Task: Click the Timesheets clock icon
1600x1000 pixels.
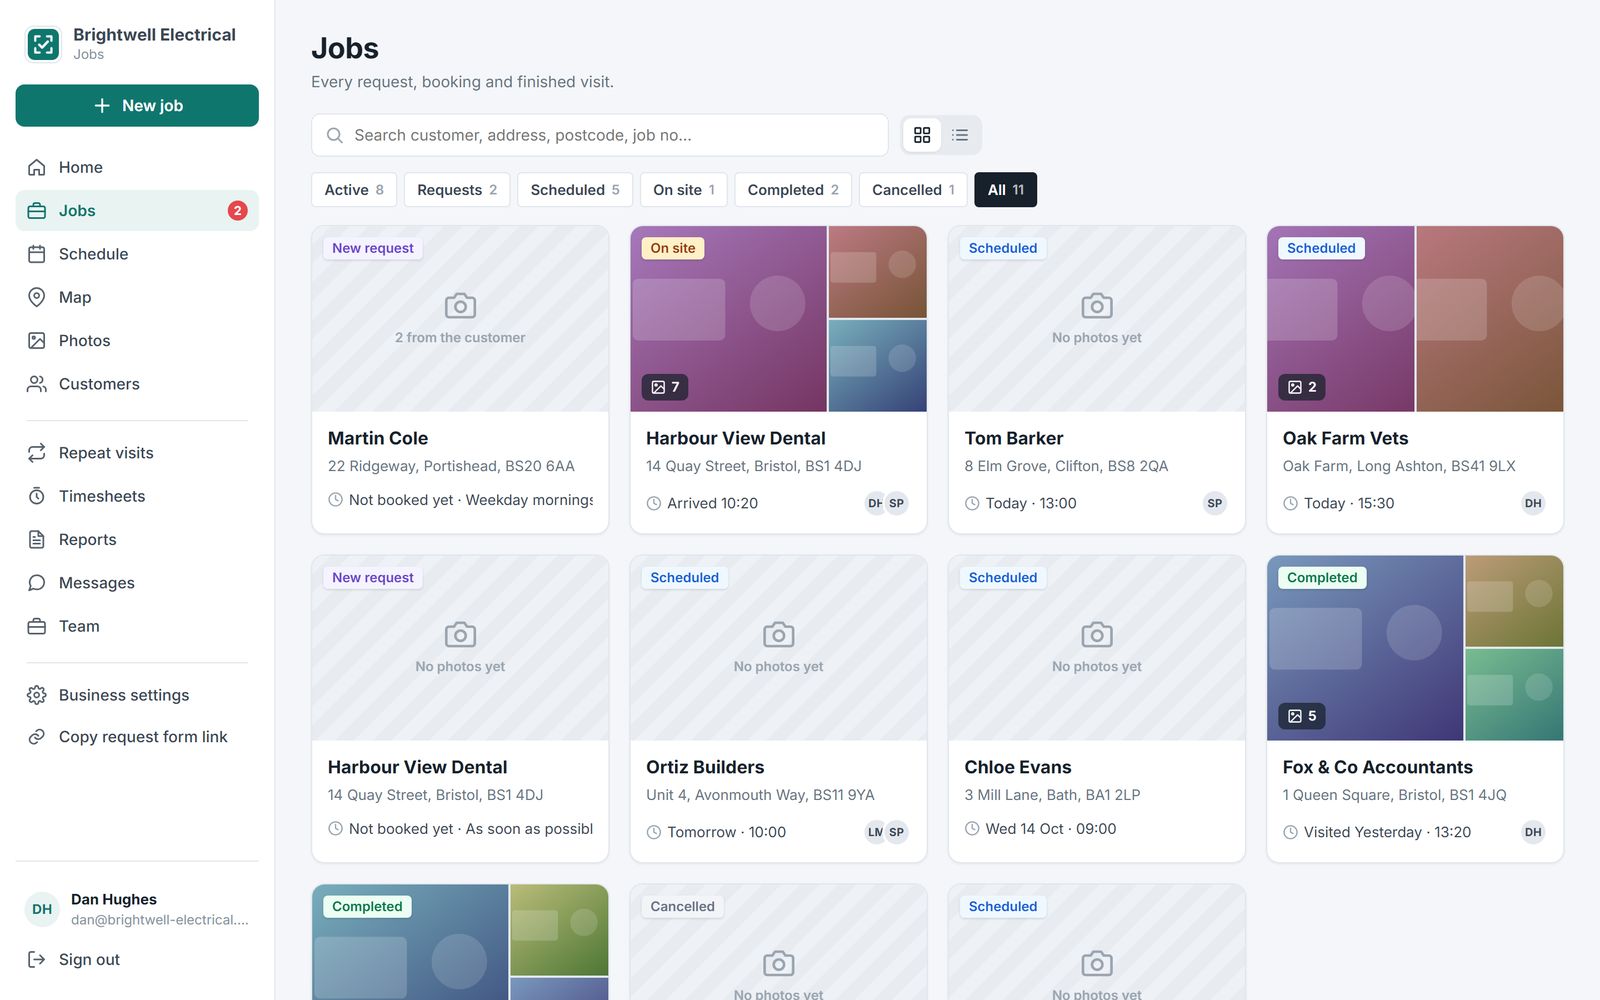Action: 37,496
